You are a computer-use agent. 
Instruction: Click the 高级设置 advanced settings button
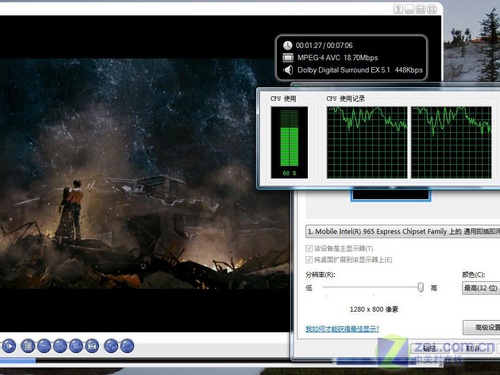[x=481, y=328]
